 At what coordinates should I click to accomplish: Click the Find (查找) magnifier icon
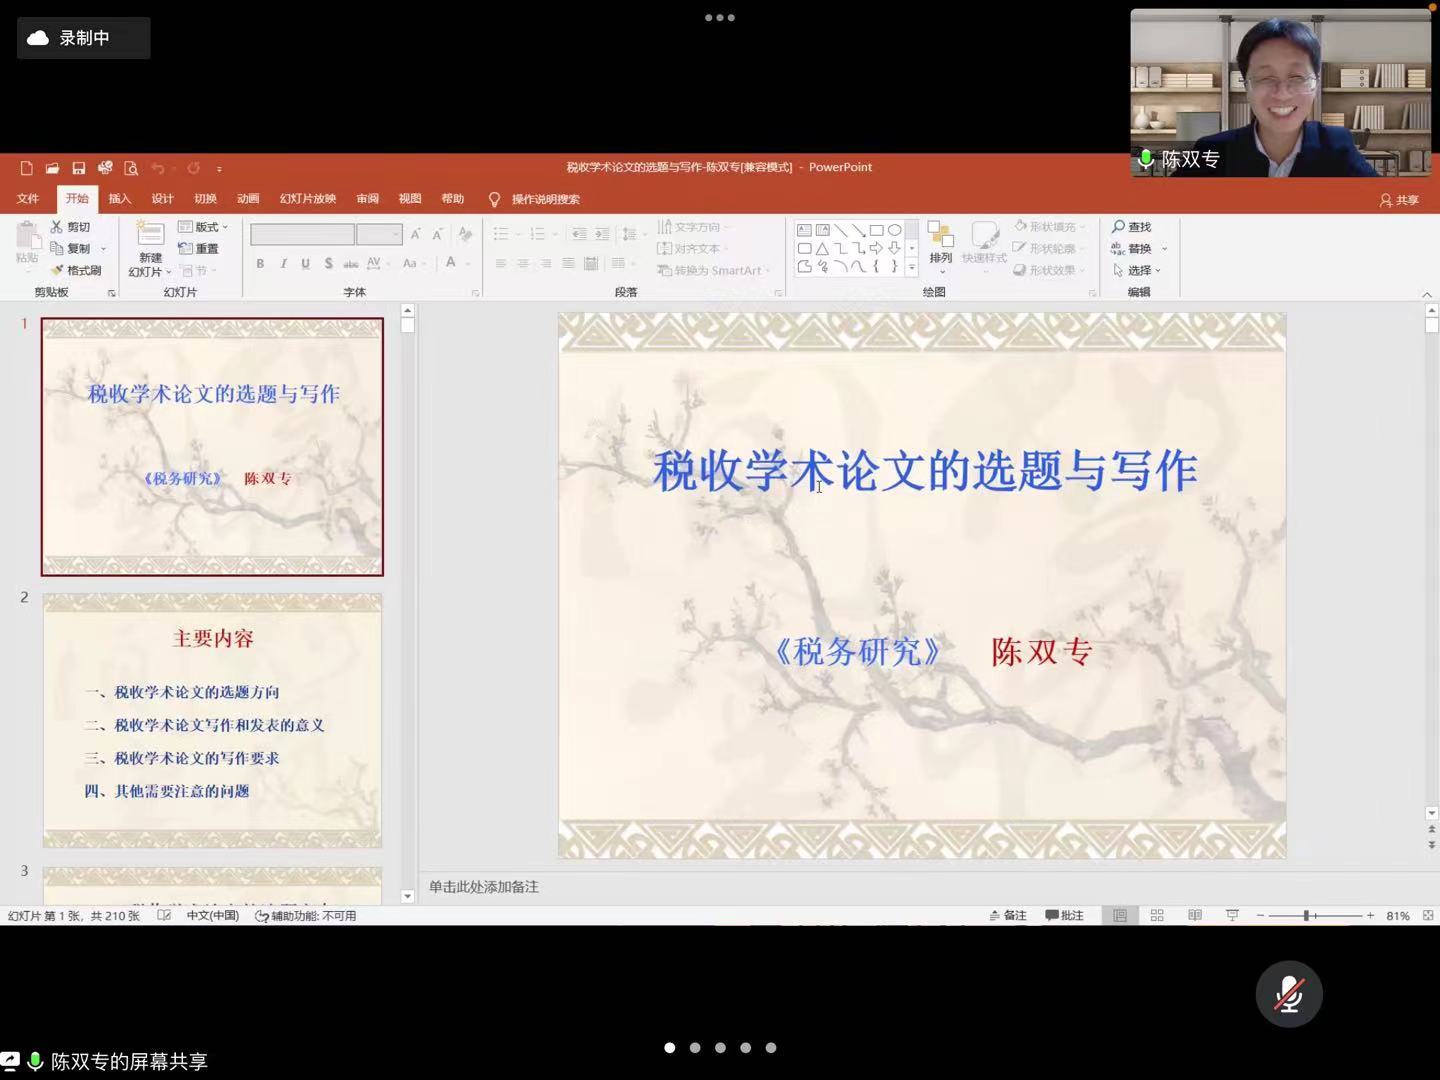pyautogui.click(x=1118, y=227)
